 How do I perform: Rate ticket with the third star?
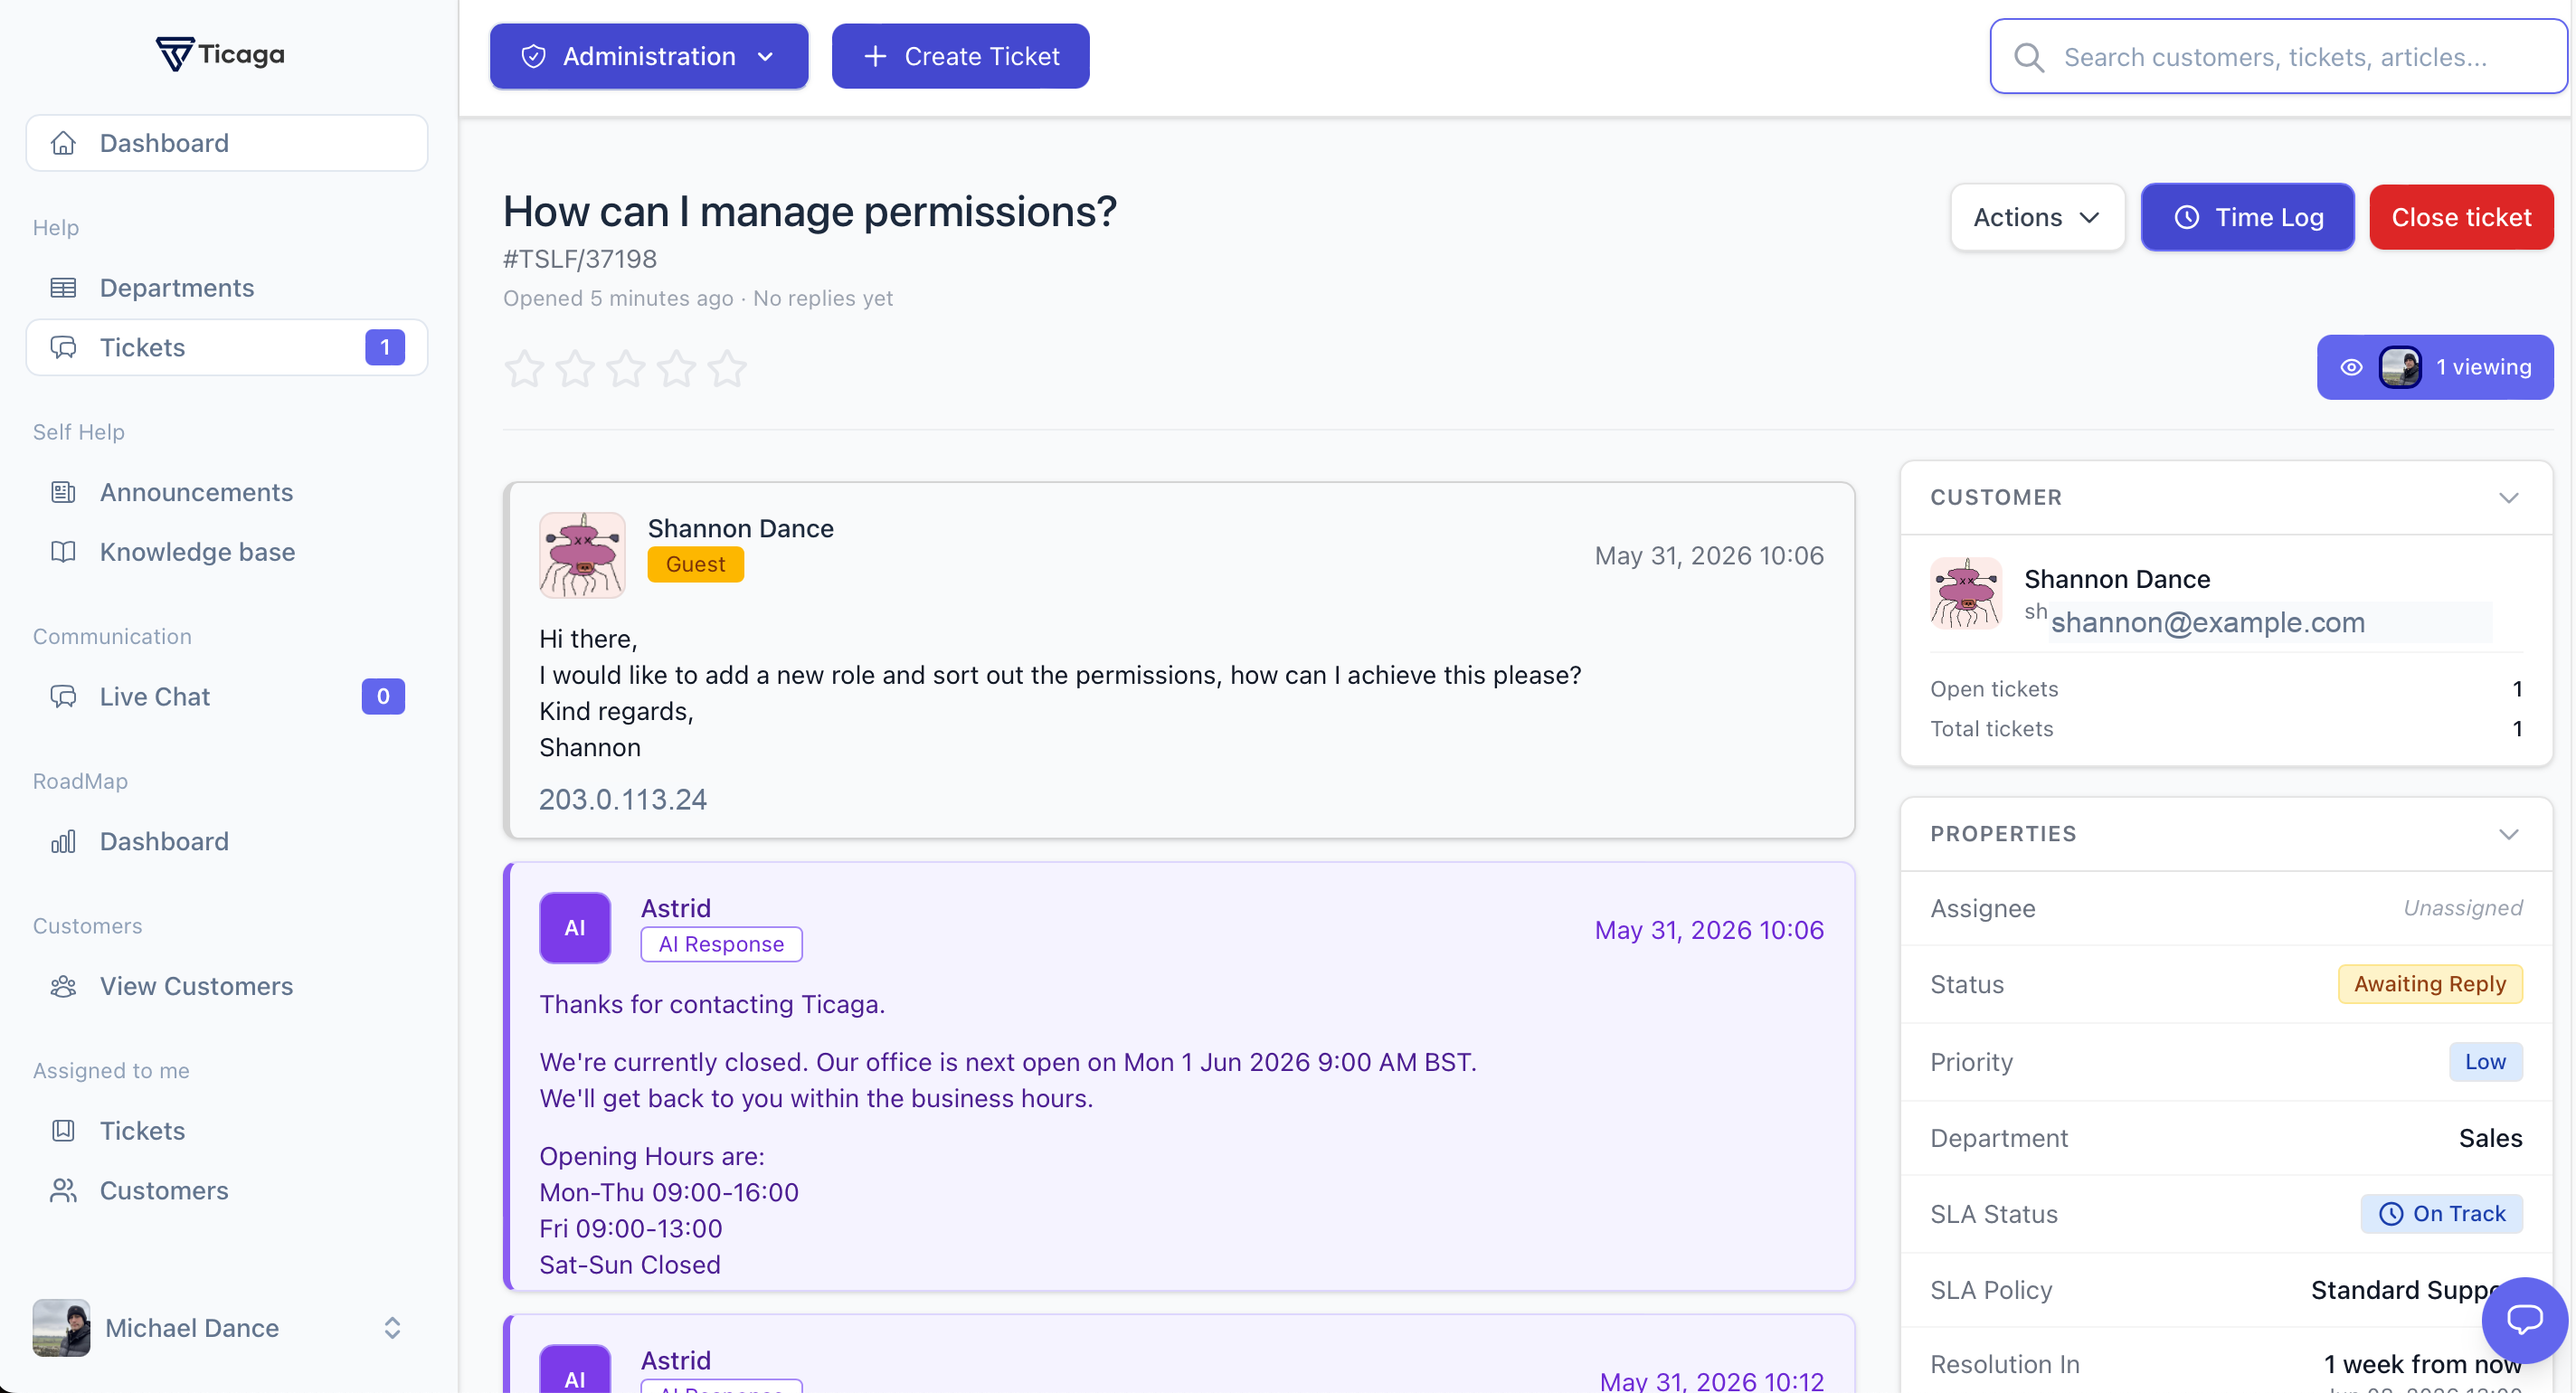[626, 369]
